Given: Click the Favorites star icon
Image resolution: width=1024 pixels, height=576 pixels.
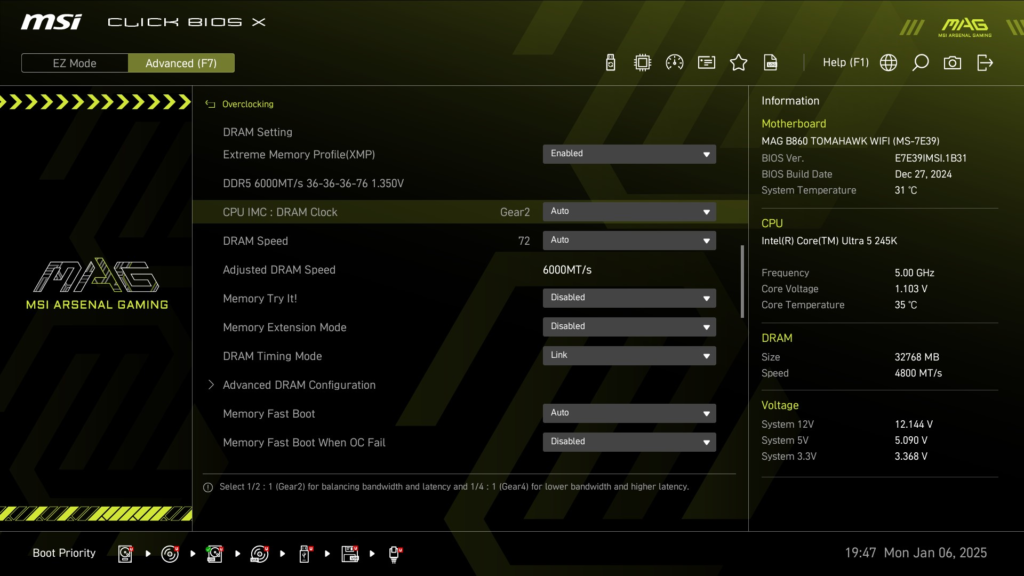Looking at the screenshot, I should coord(738,61).
